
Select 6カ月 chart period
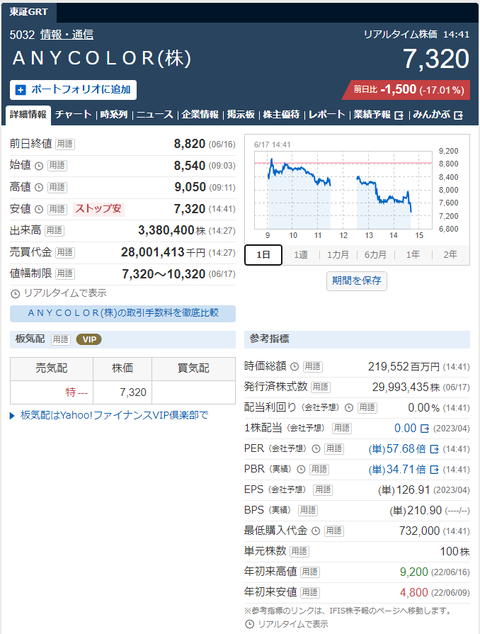(375, 255)
